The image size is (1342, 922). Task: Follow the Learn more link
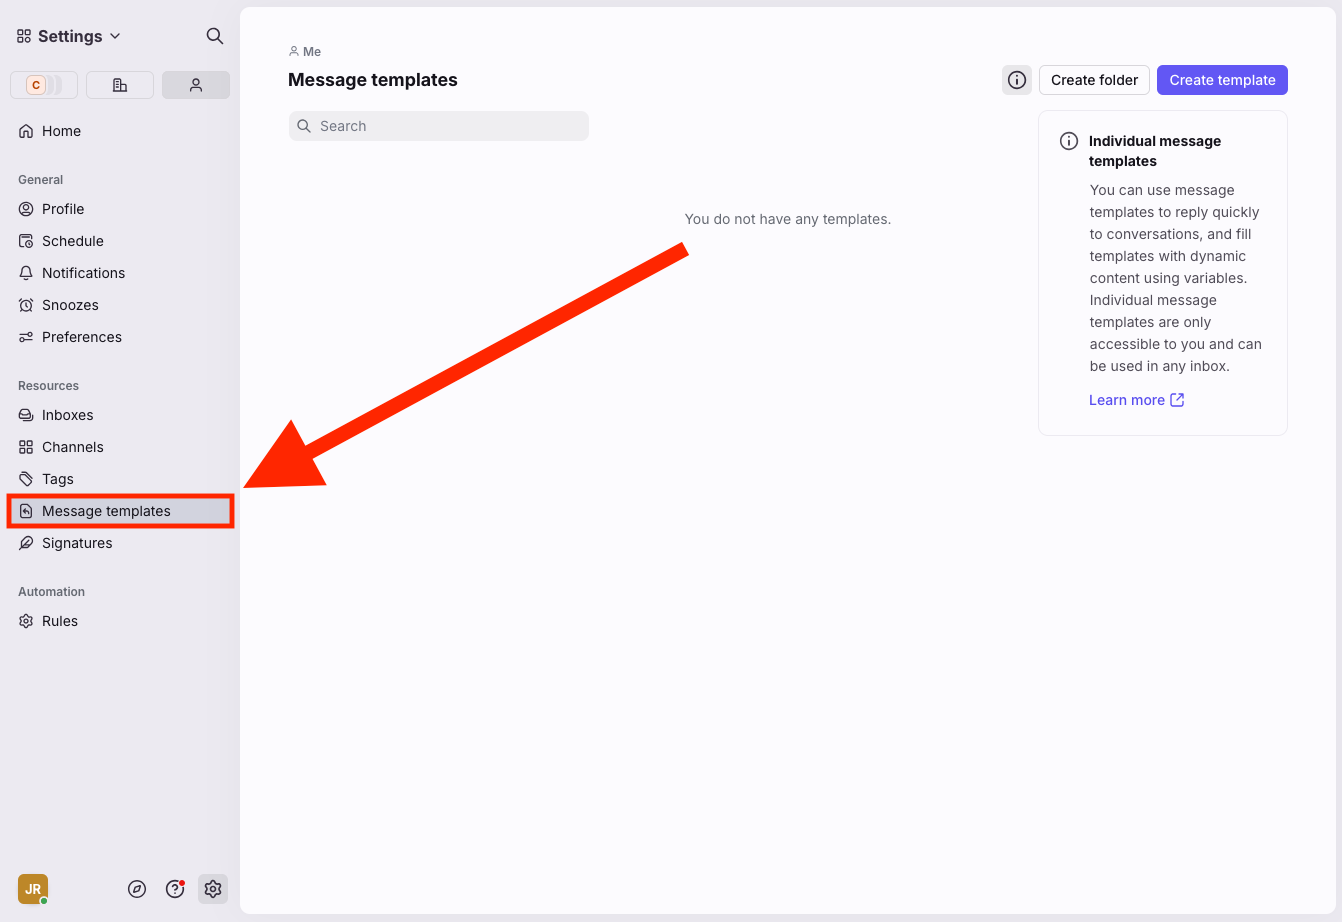point(1136,400)
